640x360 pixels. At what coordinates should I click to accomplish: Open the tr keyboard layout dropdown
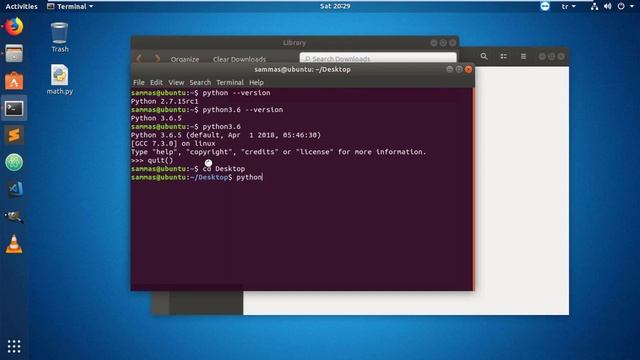[569, 6]
